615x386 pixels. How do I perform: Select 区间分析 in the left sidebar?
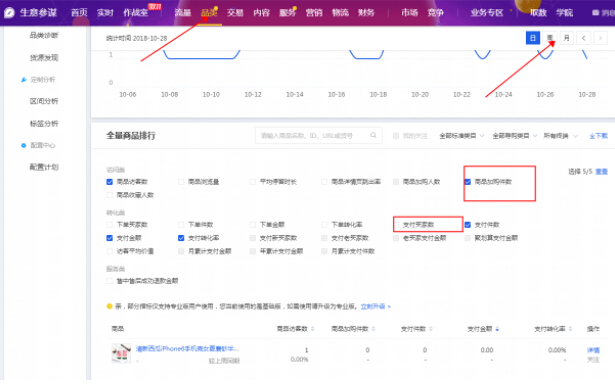point(44,101)
